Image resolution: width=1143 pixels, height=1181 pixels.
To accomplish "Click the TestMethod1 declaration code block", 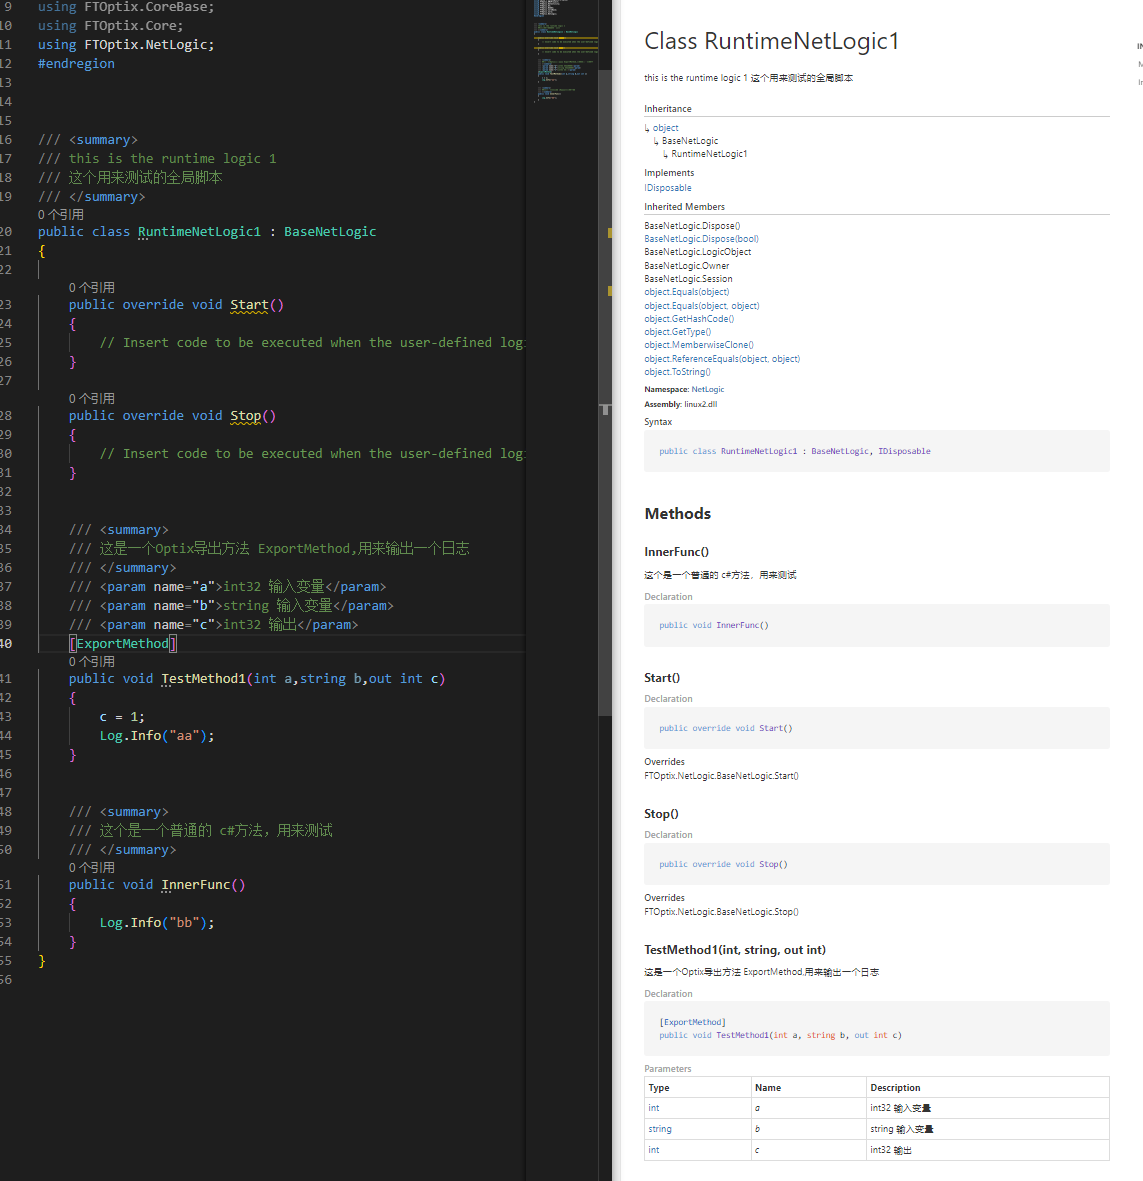I will coord(876,1028).
